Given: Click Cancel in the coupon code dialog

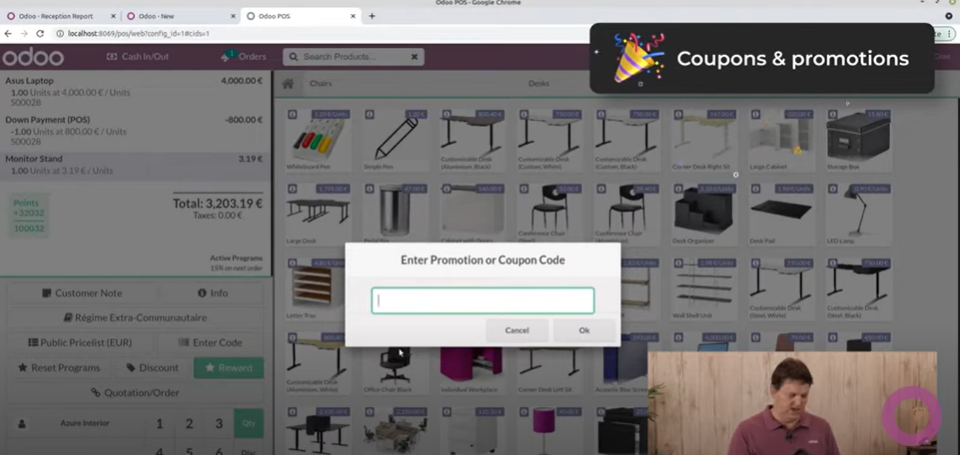Looking at the screenshot, I should (x=517, y=330).
